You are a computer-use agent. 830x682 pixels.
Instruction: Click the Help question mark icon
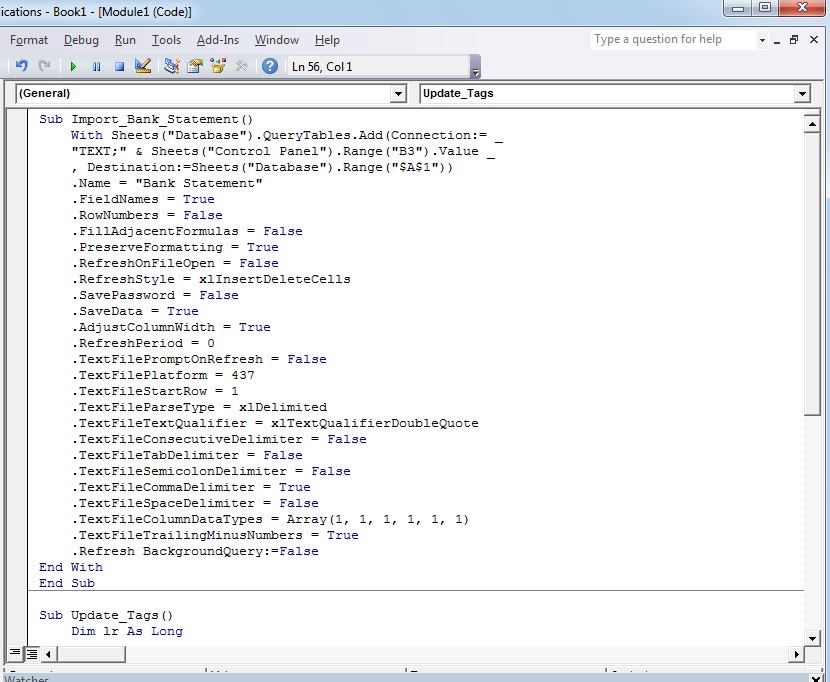[x=268, y=64]
